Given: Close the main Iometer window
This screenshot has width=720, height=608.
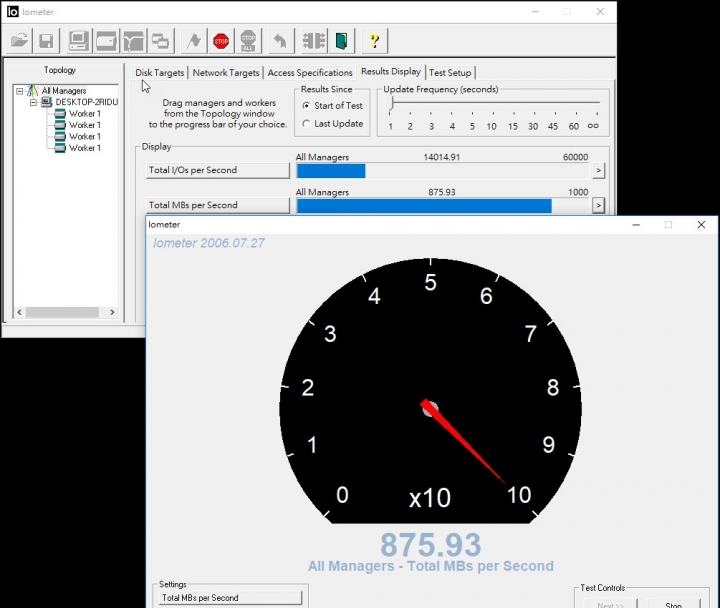Looking at the screenshot, I should coord(600,12).
